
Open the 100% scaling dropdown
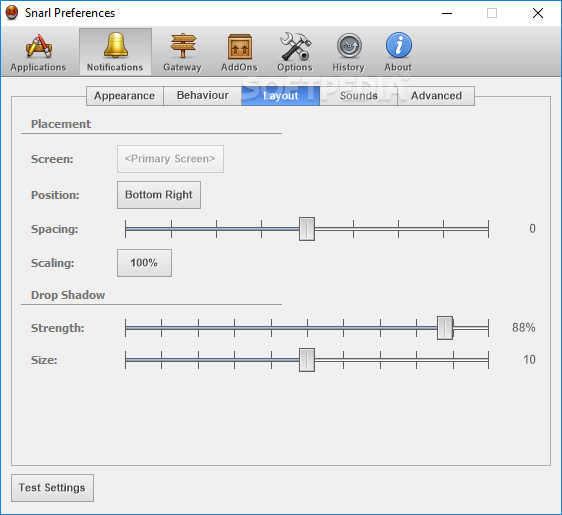(x=144, y=263)
